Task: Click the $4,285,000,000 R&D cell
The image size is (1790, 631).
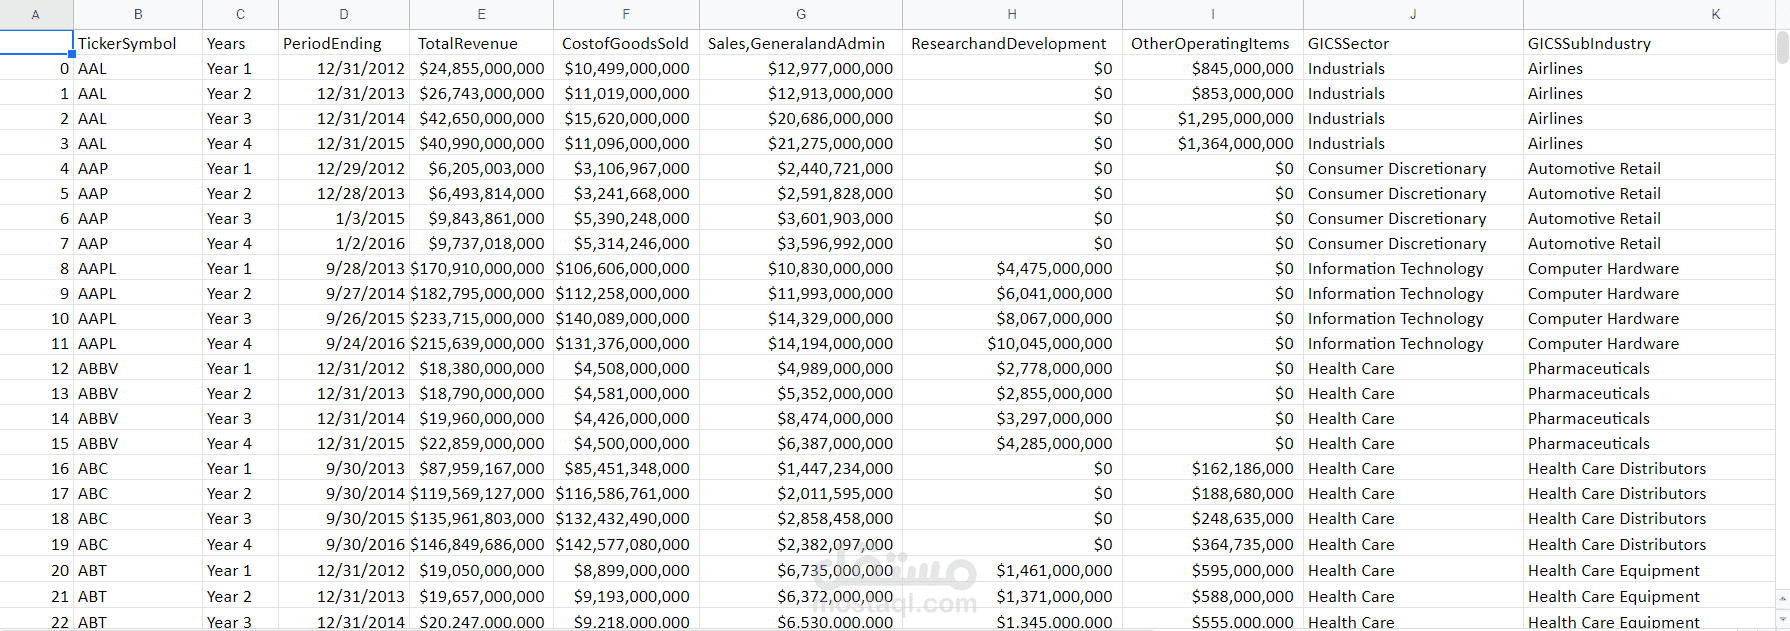Action: 1012,443
